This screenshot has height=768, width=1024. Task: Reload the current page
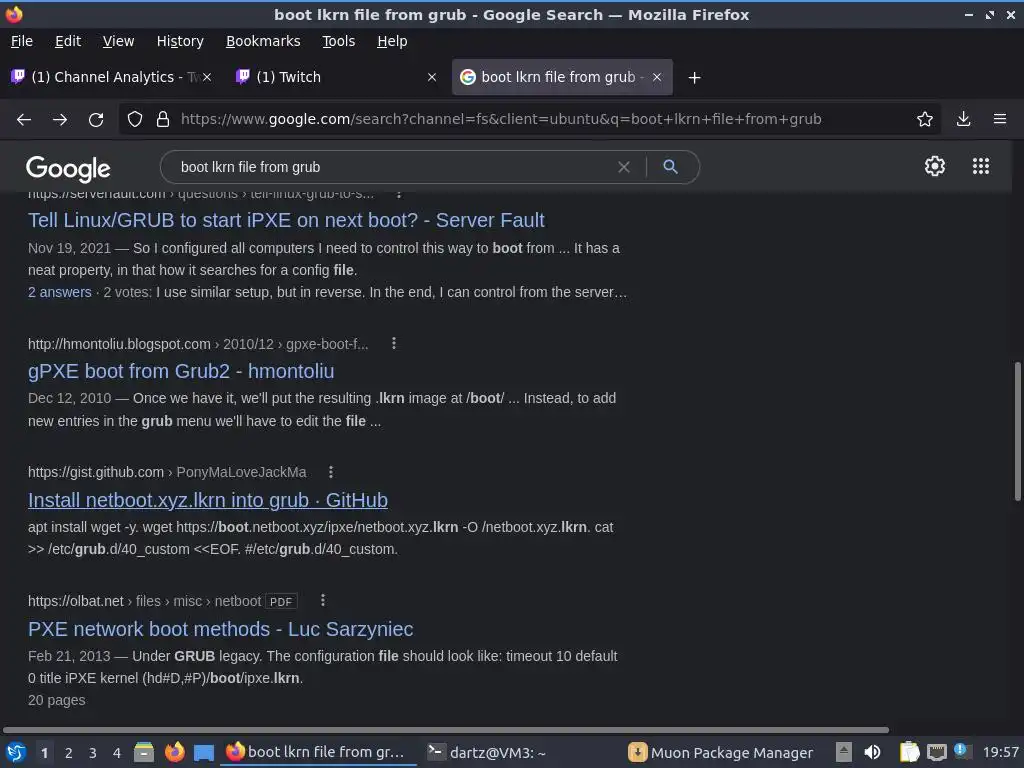tap(96, 120)
